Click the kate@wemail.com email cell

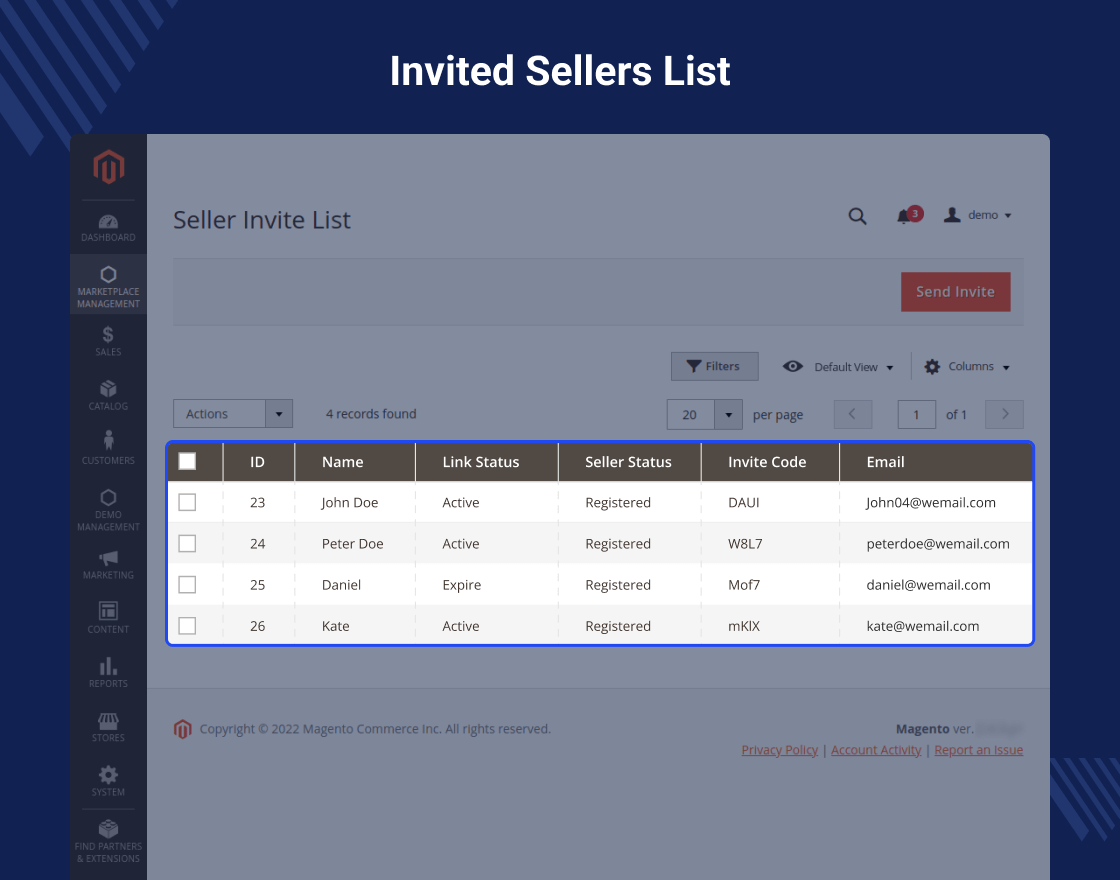[x=923, y=626]
